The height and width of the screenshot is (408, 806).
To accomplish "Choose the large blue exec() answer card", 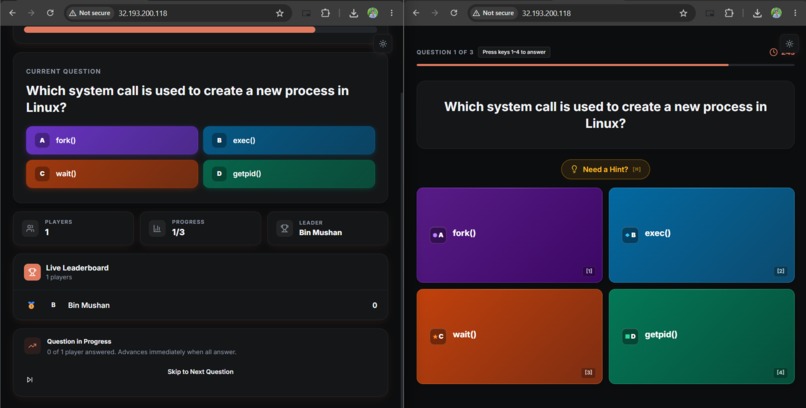I will tap(702, 235).
